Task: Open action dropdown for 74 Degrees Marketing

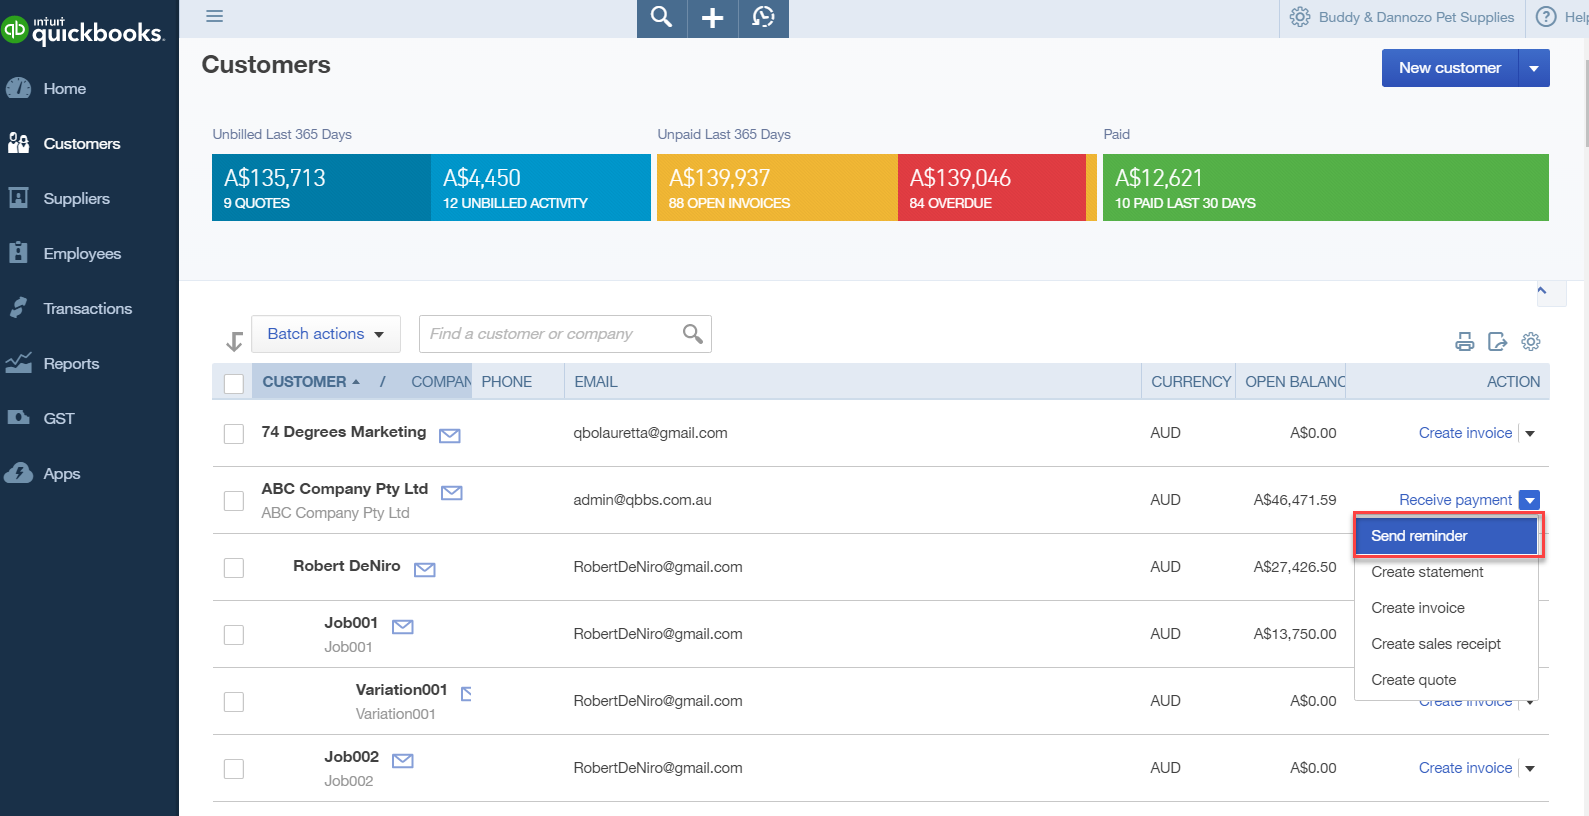Action: point(1530,433)
